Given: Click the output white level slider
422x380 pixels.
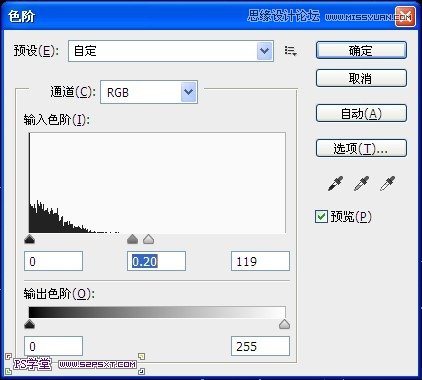Looking at the screenshot, I should (284, 324).
